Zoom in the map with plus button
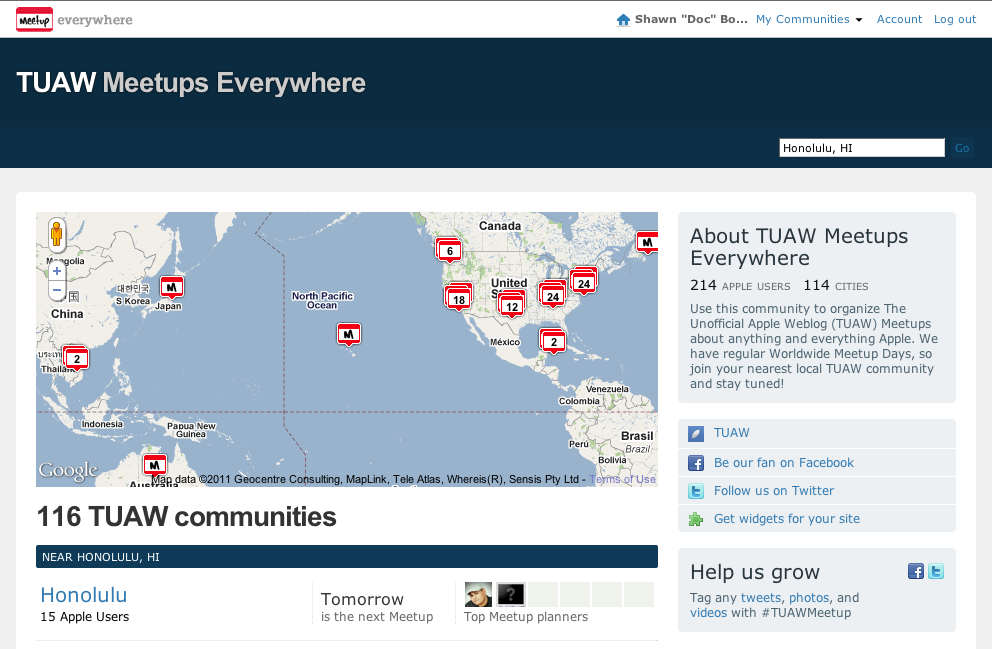 [x=57, y=271]
